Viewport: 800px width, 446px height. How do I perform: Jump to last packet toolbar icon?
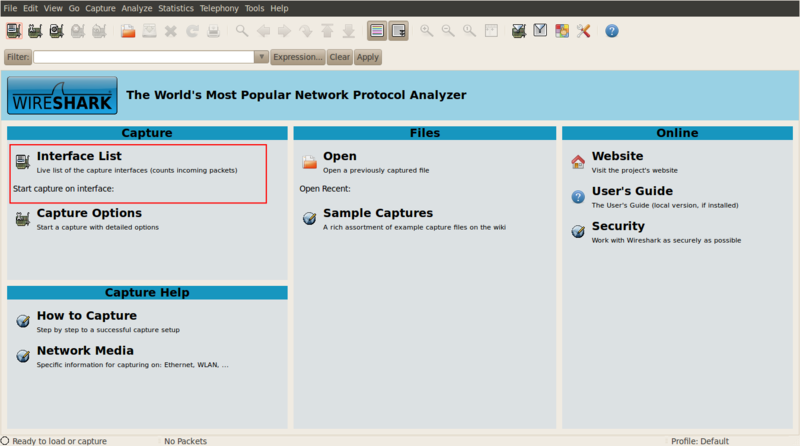tap(348, 31)
